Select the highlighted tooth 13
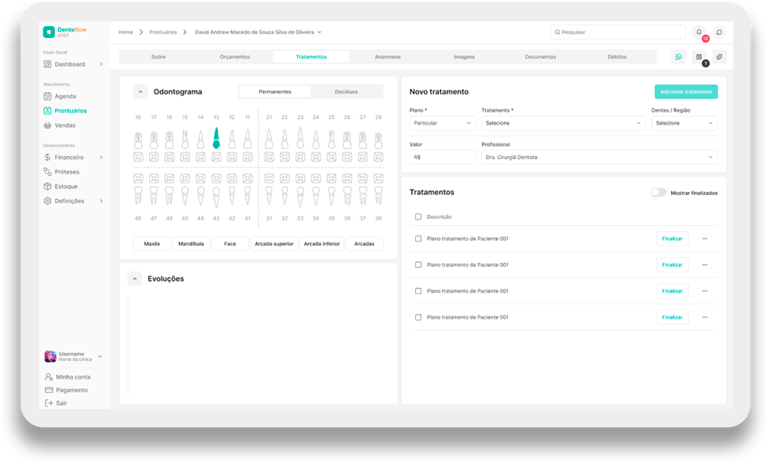The width and height of the screenshot is (768, 463). tap(216, 138)
